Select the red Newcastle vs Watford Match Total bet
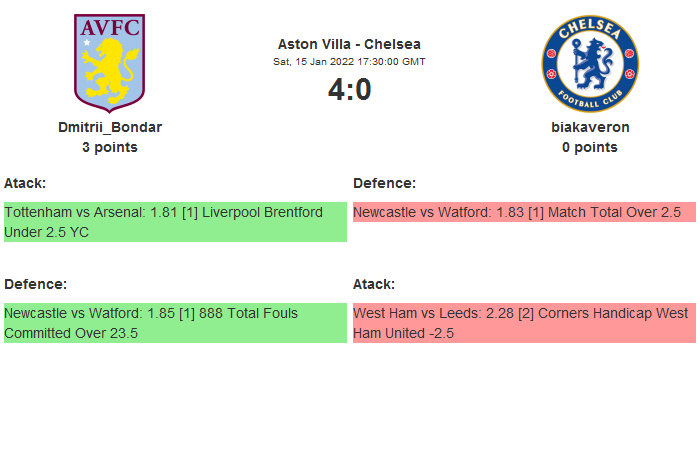This screenshot has height=460, width=700. [524, 212]
